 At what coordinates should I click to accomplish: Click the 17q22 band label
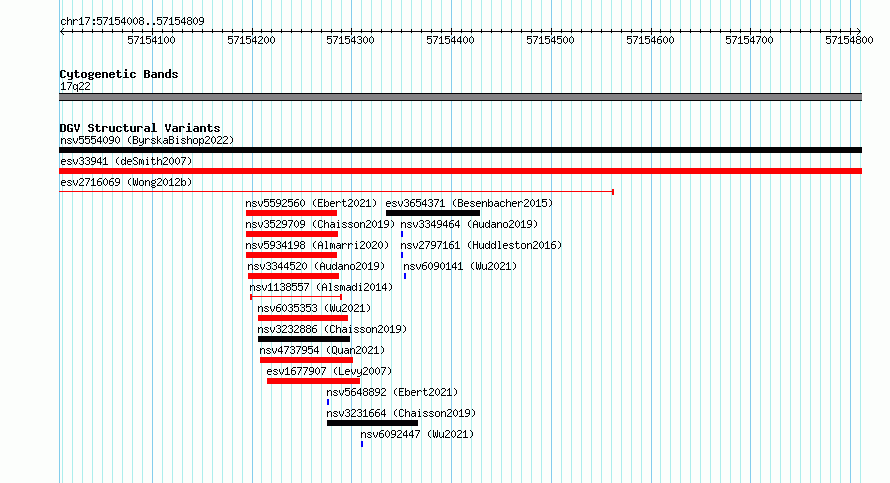(75, 86)
